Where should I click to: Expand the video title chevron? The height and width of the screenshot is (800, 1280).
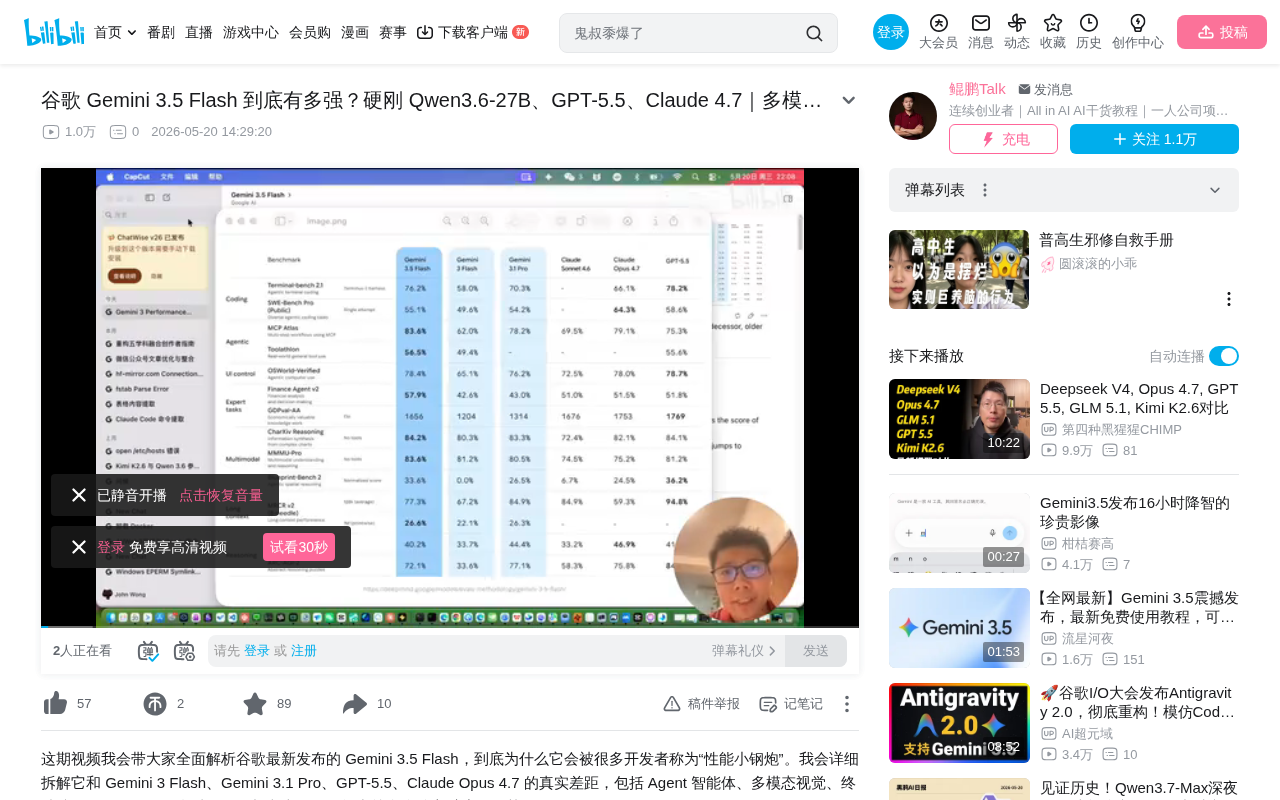848,100
